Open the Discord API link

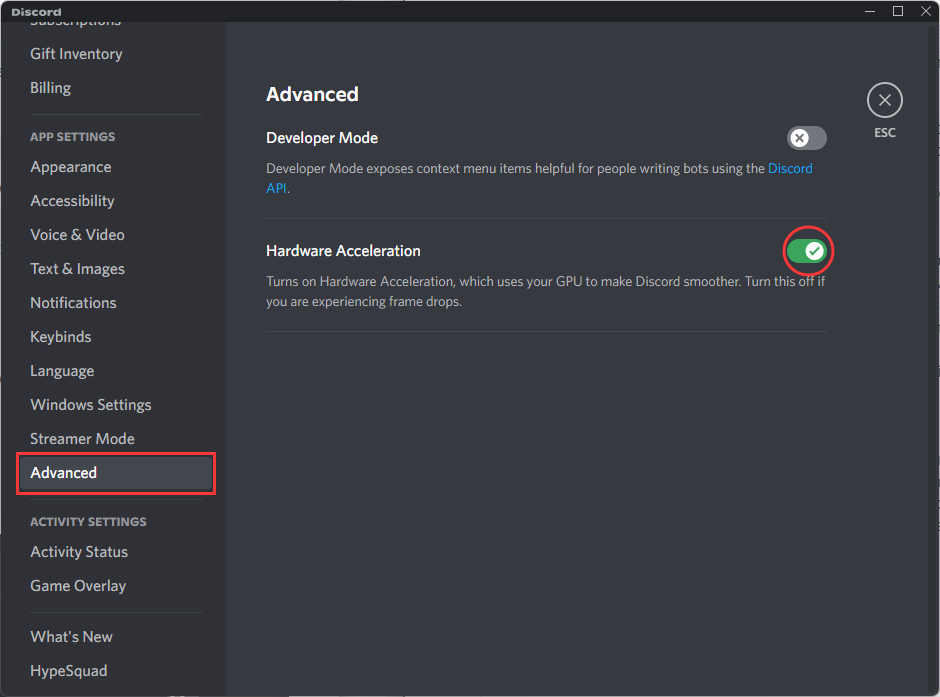tap(790, 168)
